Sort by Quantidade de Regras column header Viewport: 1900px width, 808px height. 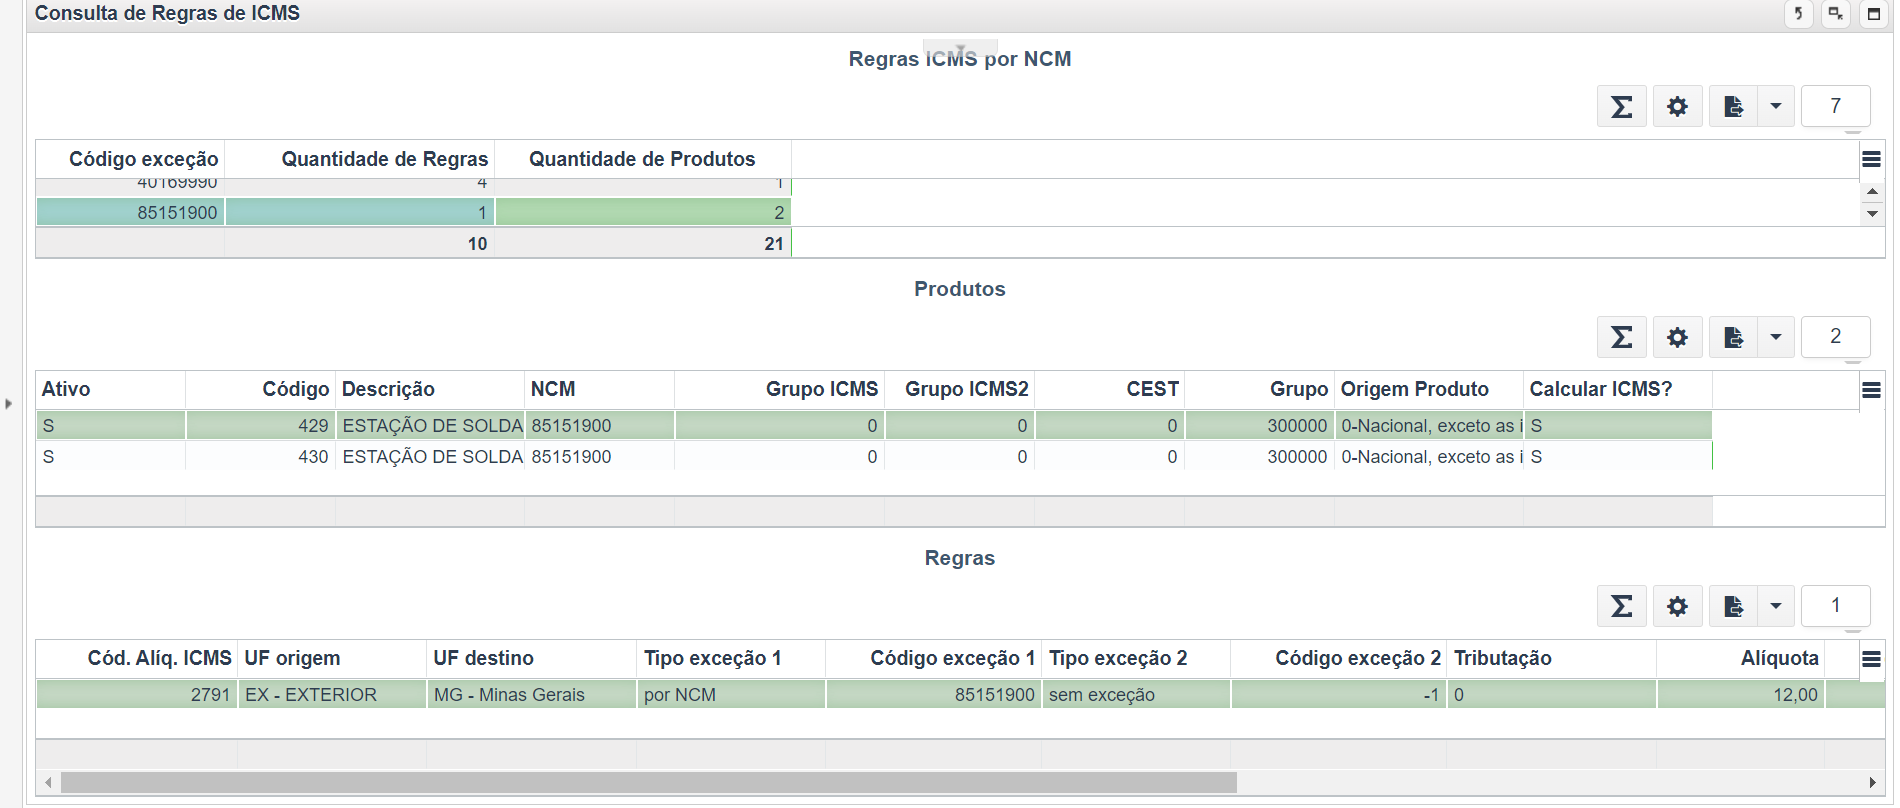coord(360,159)
